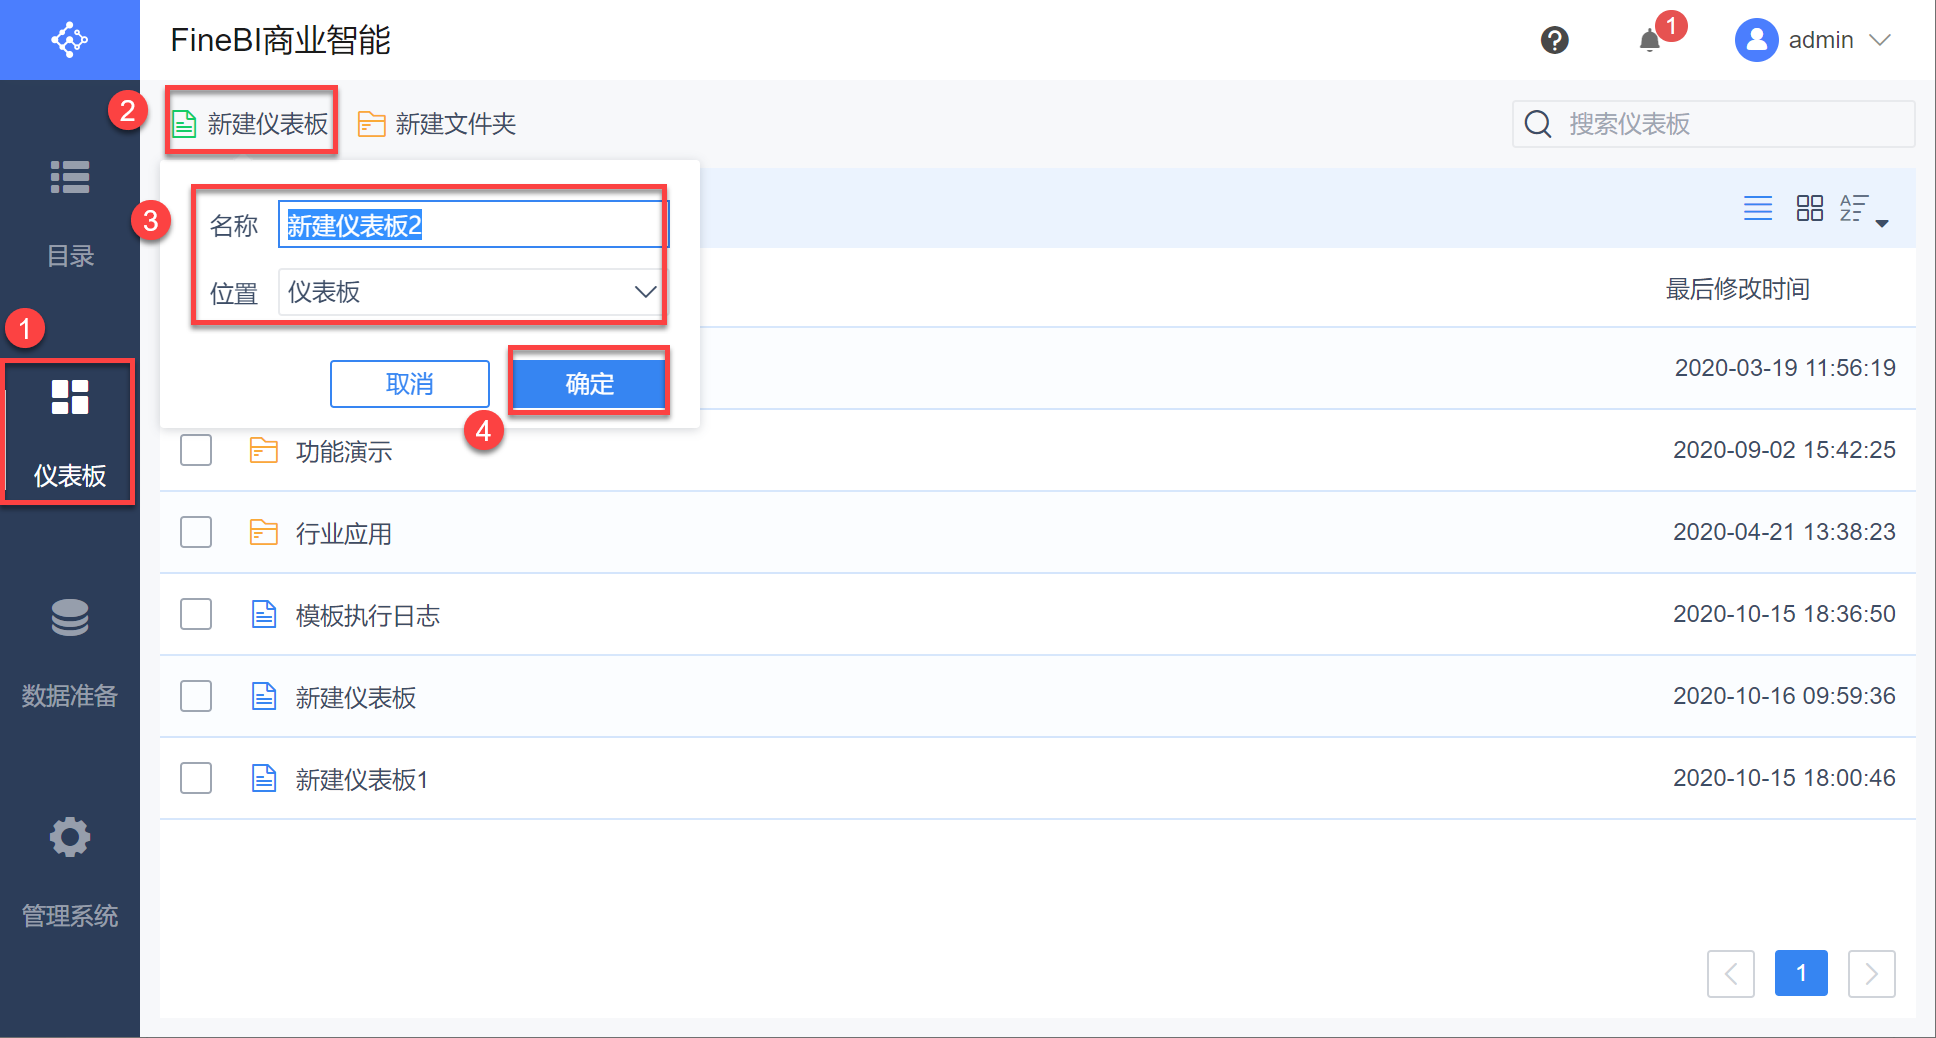Open the notifications bell
The image size is (1936, 1038).
[x=1650, y=40]
